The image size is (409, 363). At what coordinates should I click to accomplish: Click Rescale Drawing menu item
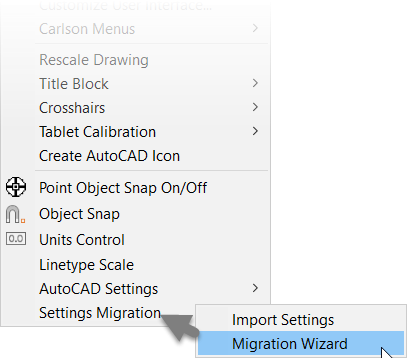coord(94,60)
